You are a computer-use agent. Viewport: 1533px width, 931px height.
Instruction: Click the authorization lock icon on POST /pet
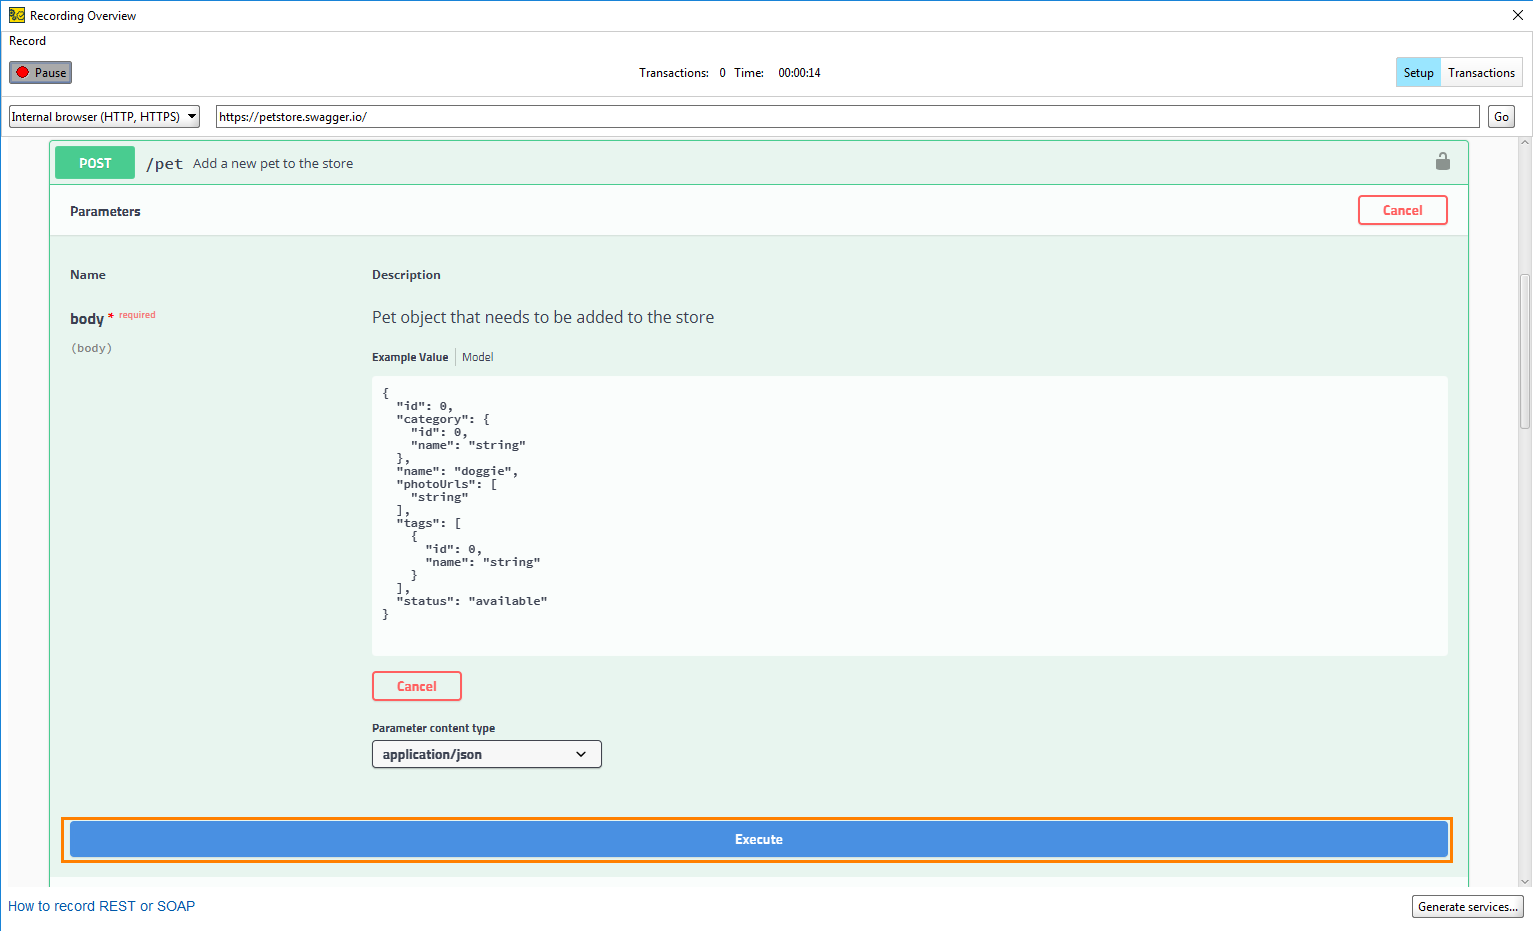pyautogui.click(x=1442, y=162)
